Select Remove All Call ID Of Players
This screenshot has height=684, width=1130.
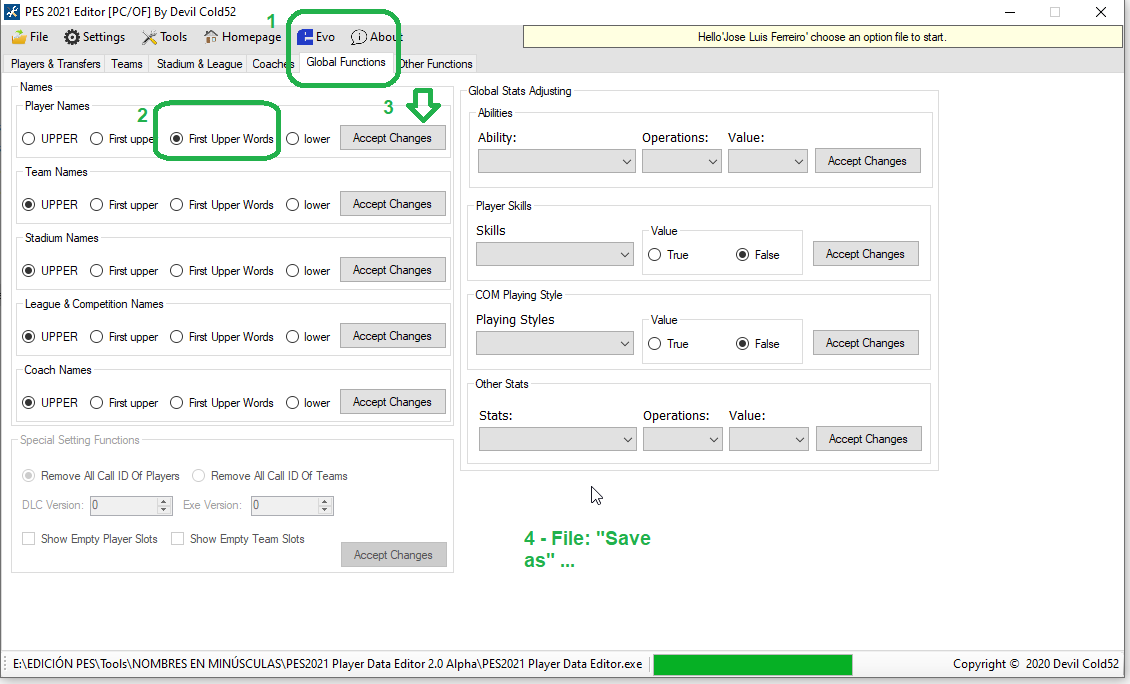point(101,476)
